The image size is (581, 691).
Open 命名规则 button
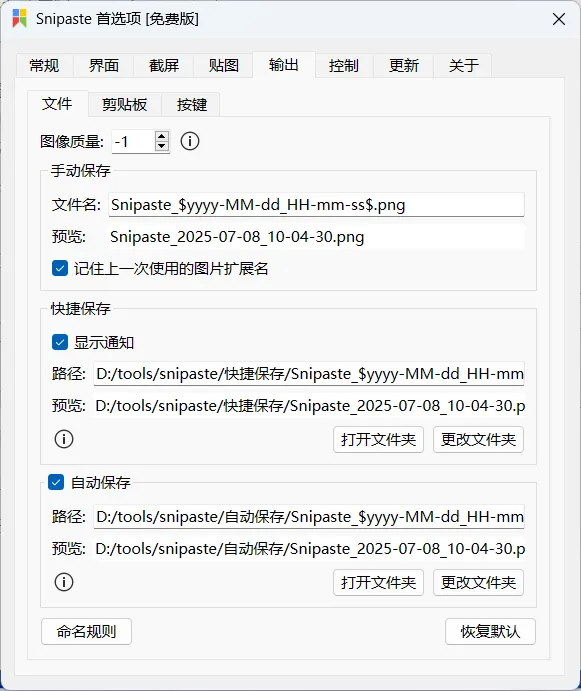tap(86, 632)
